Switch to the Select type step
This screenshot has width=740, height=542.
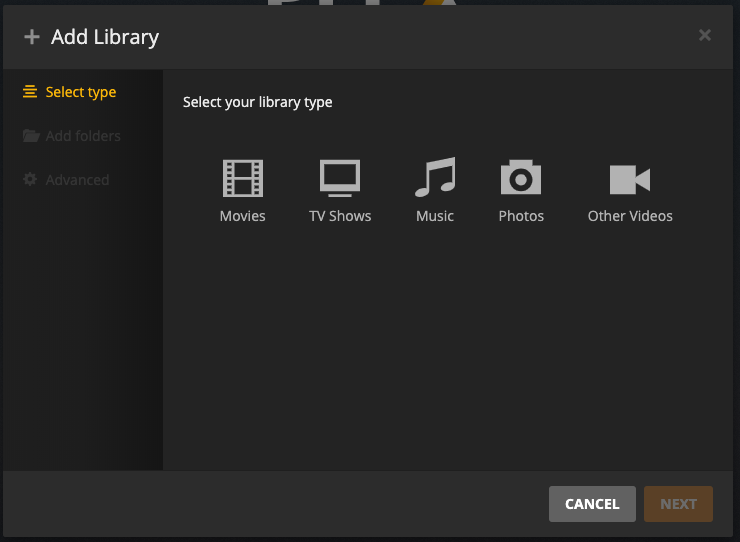coord(81,92)
